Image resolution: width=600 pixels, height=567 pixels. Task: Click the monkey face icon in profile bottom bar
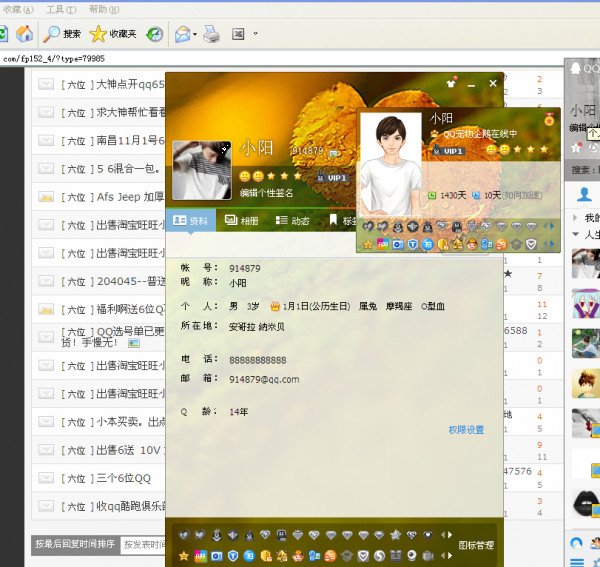(x=298, y=556)
